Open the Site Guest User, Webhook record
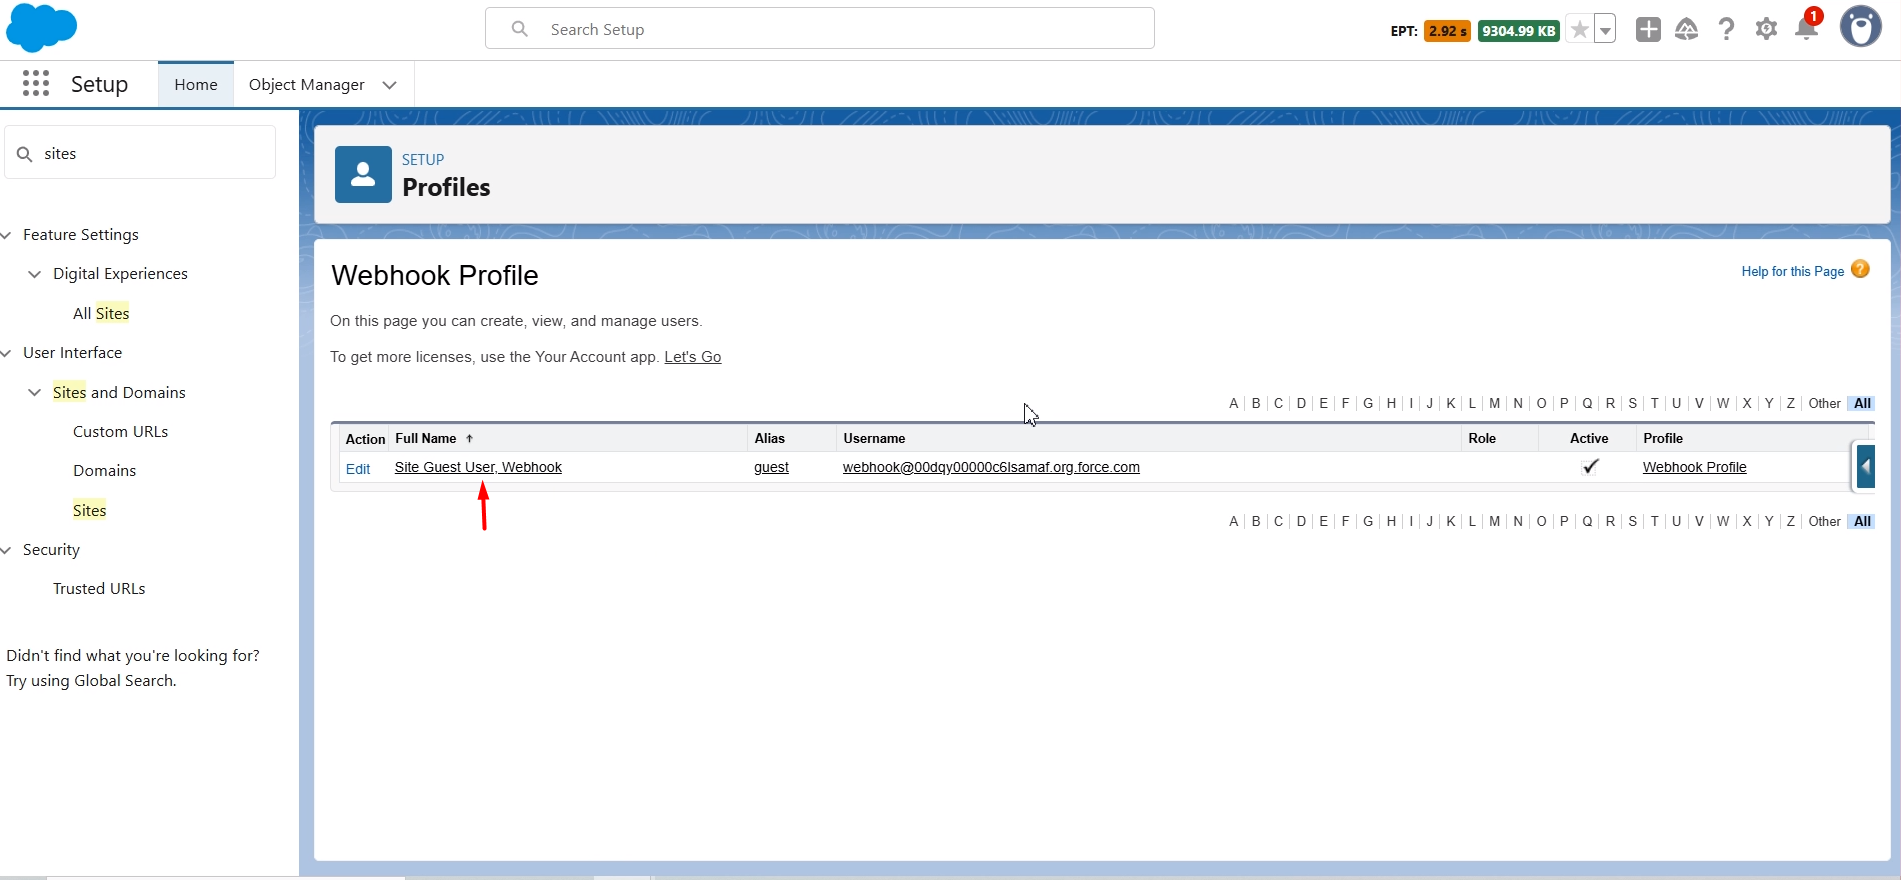1901x880 pixels. click(x=478, y=467)
